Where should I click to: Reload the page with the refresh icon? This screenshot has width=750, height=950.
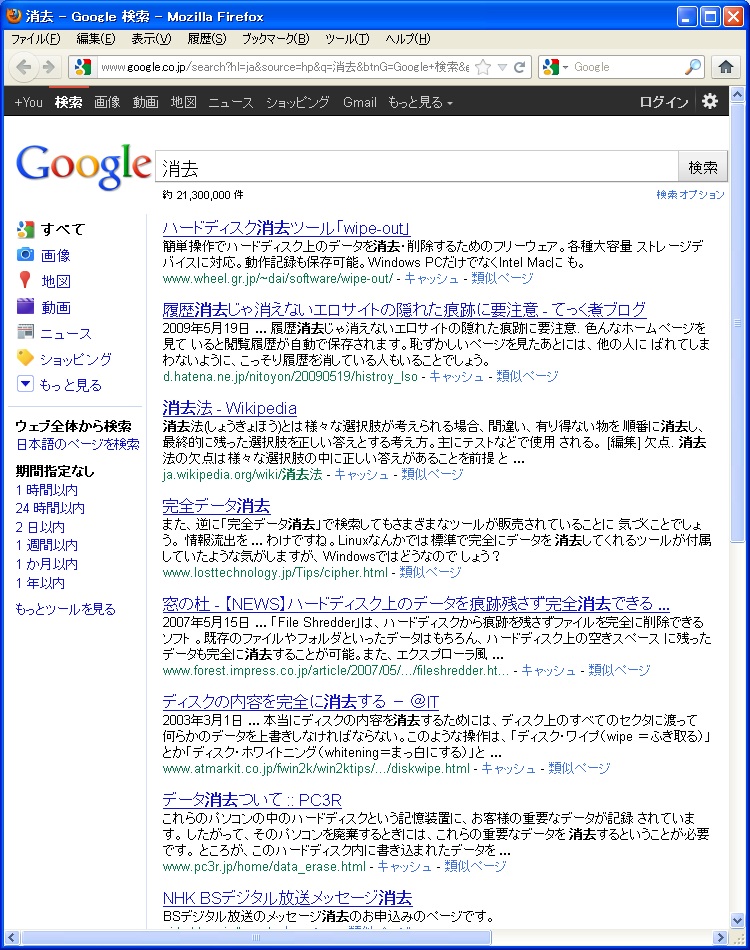point(519,67)
